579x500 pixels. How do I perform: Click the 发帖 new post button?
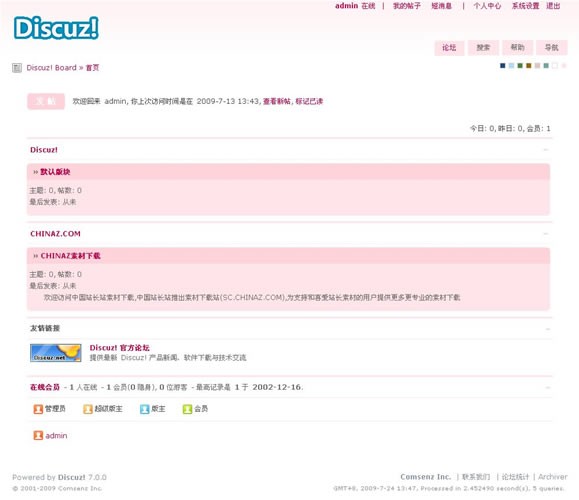click(46, 102)
